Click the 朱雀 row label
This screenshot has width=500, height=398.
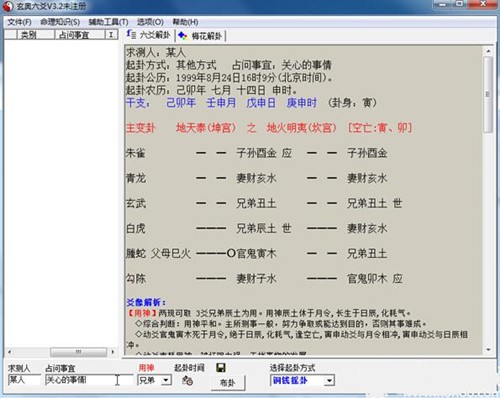point(136,153)
